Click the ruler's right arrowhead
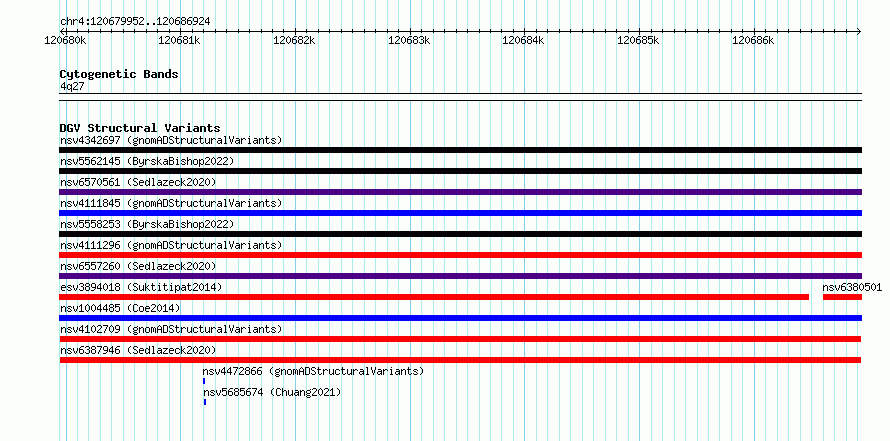Viewport: 890px width, 441px height. 859,31
